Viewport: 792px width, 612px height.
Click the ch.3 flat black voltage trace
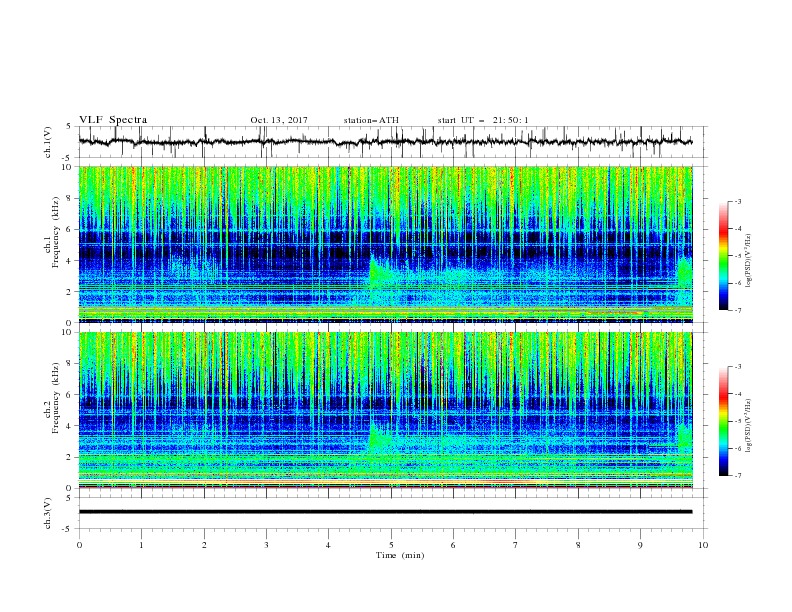[385, 512]
